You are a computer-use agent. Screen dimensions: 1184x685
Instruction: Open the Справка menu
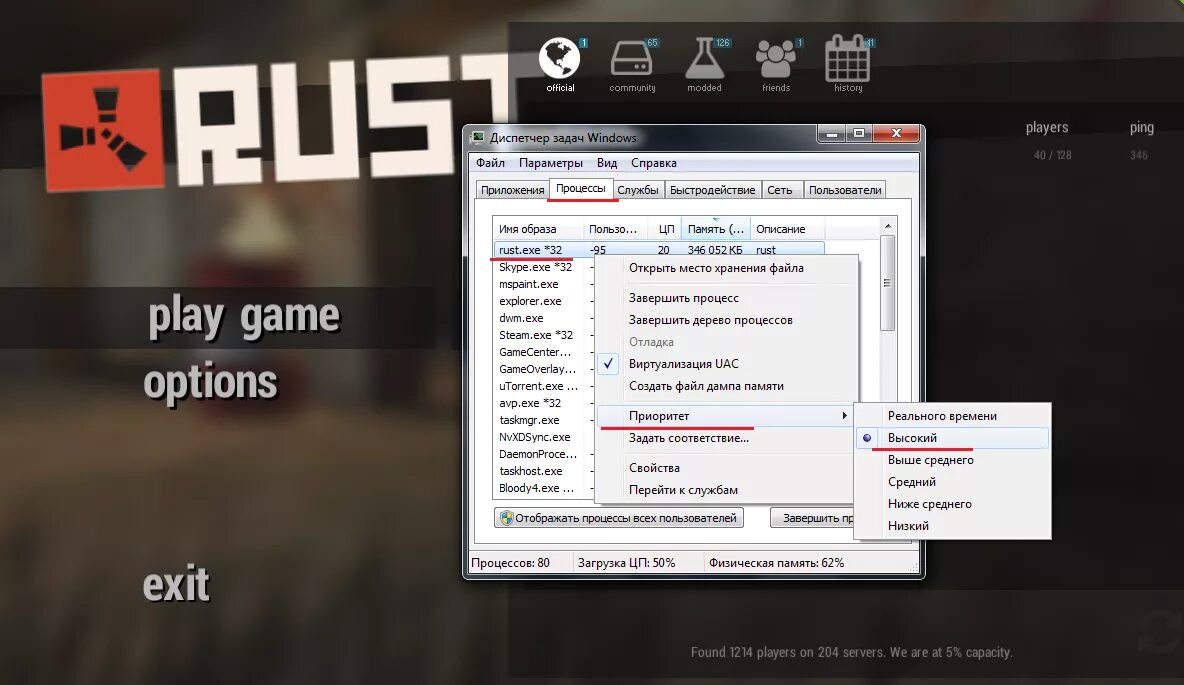coord(653,163)
